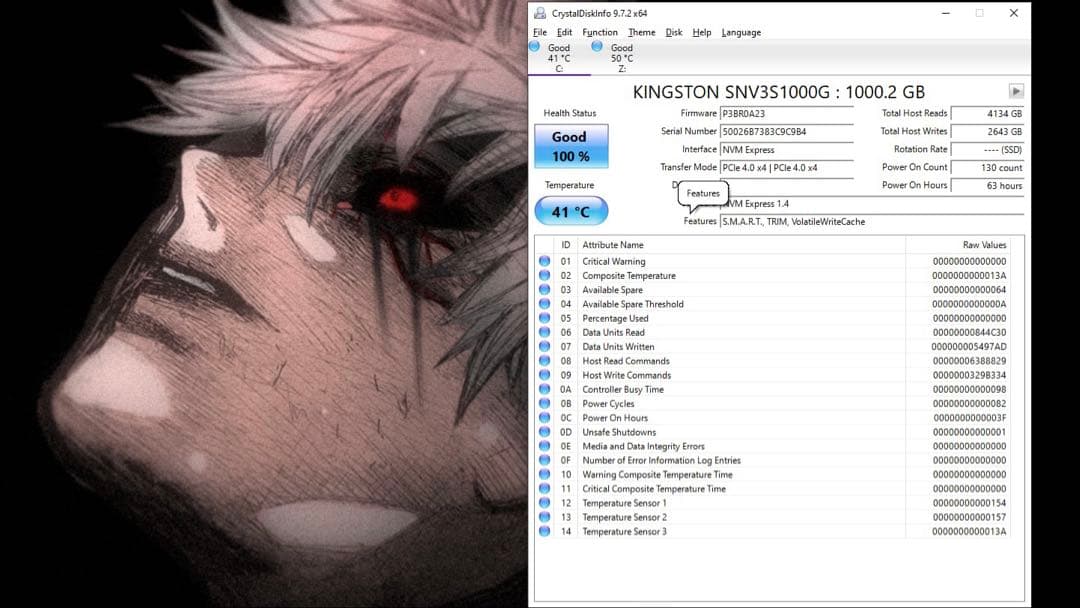The width and height of the screenshot is (1080, 608).
Task: Click status circle for Media and Data Integrity Errors
Action: tap(544, 446)
